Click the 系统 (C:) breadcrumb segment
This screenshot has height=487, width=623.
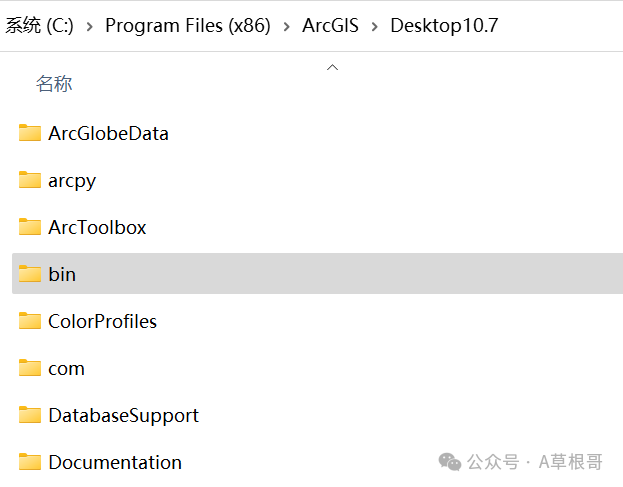39,26
